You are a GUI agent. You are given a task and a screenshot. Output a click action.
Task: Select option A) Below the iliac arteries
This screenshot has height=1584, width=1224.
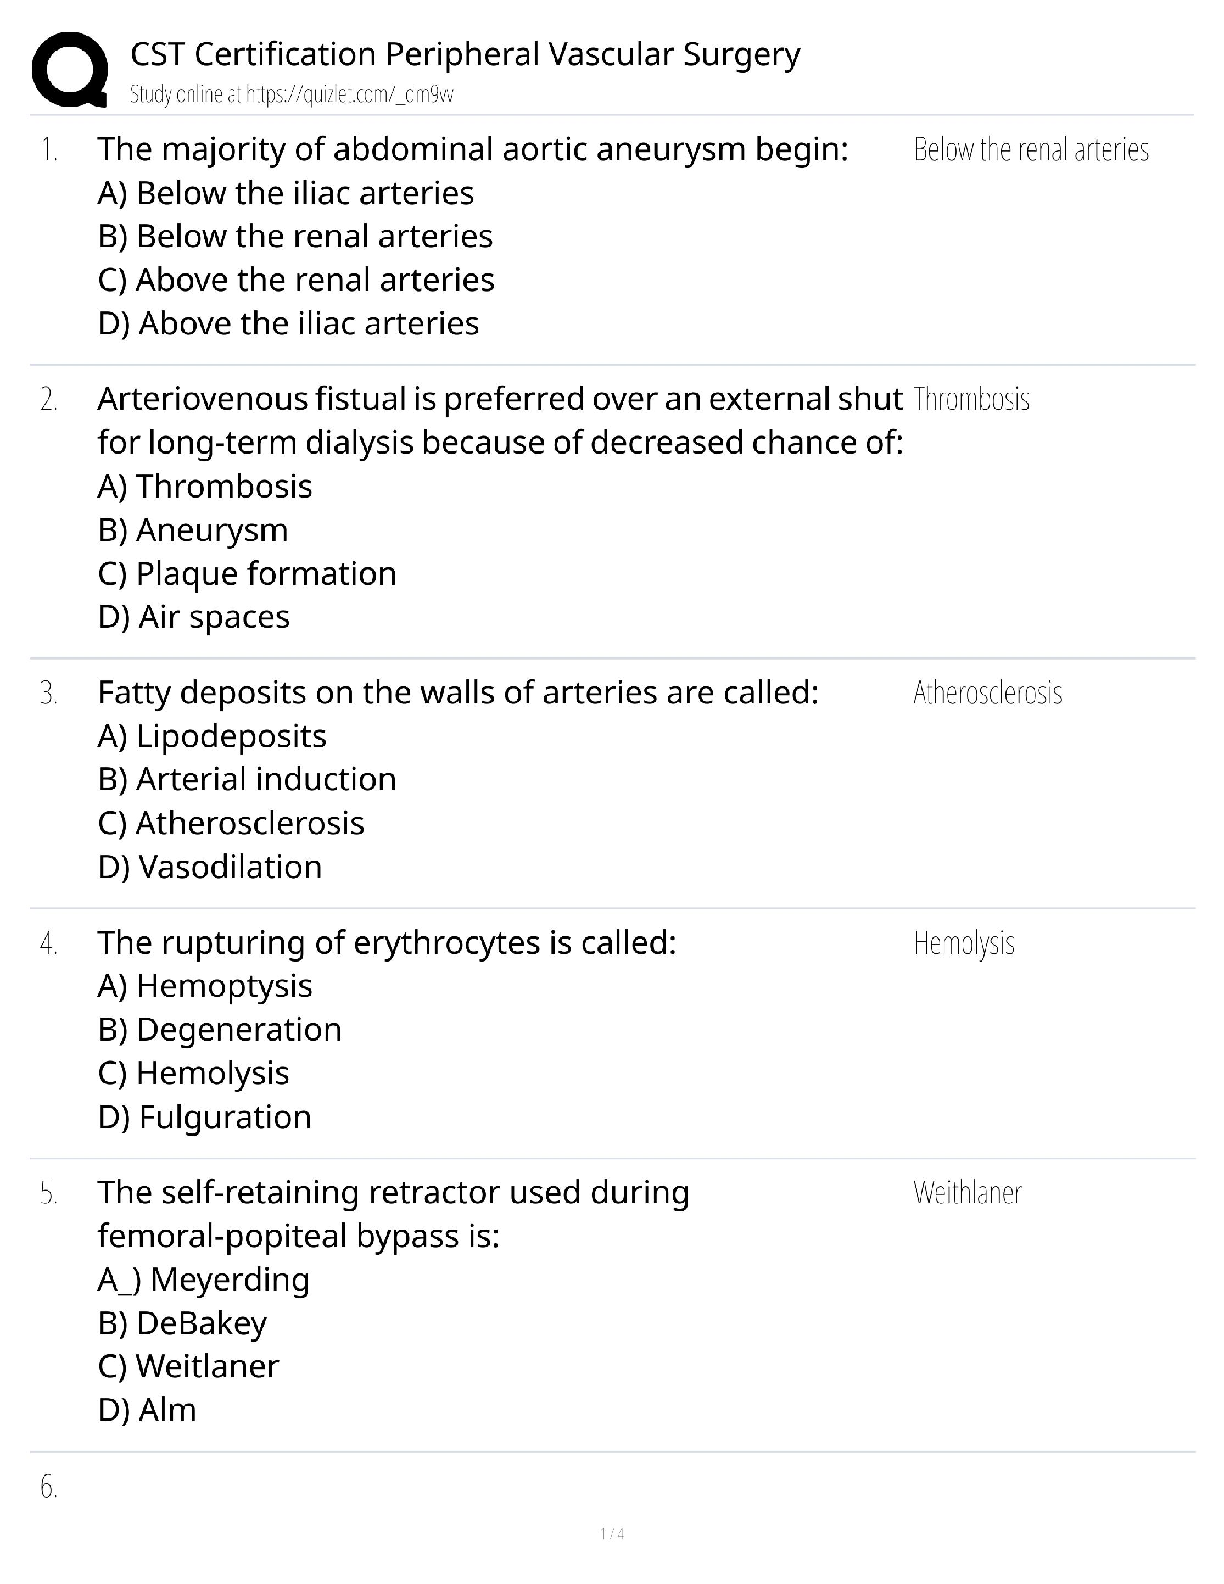point(286,193)
